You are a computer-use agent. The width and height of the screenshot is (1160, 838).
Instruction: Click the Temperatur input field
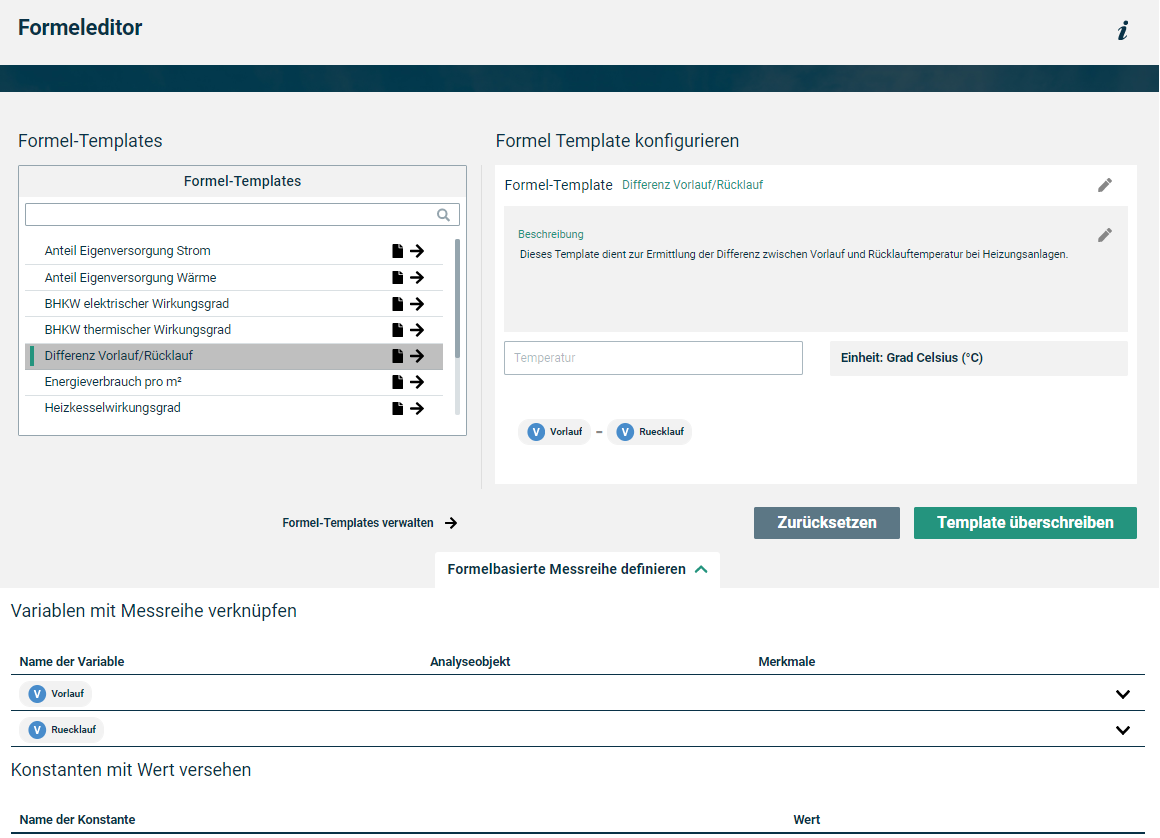(x=653, y=358)
